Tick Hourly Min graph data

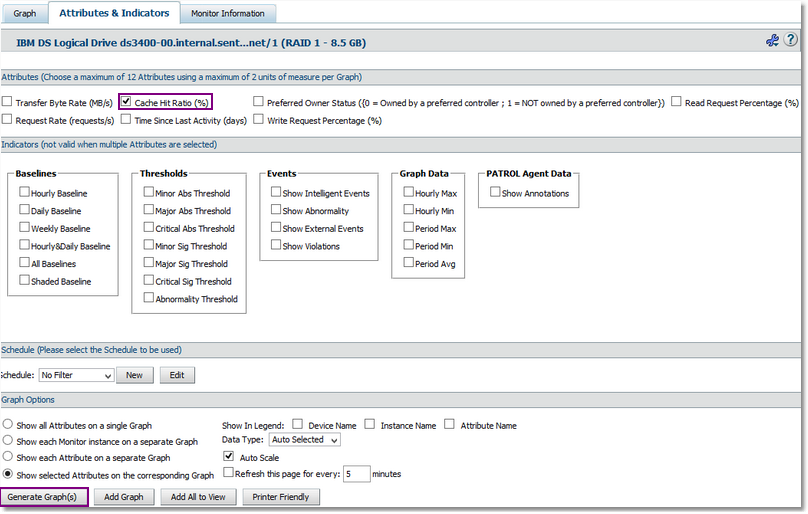point(408,209)
